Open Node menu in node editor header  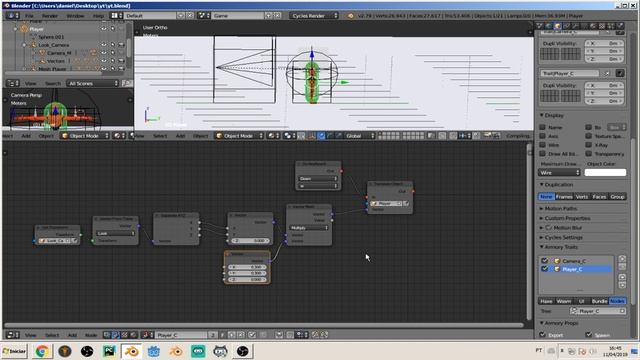(91, 335)
